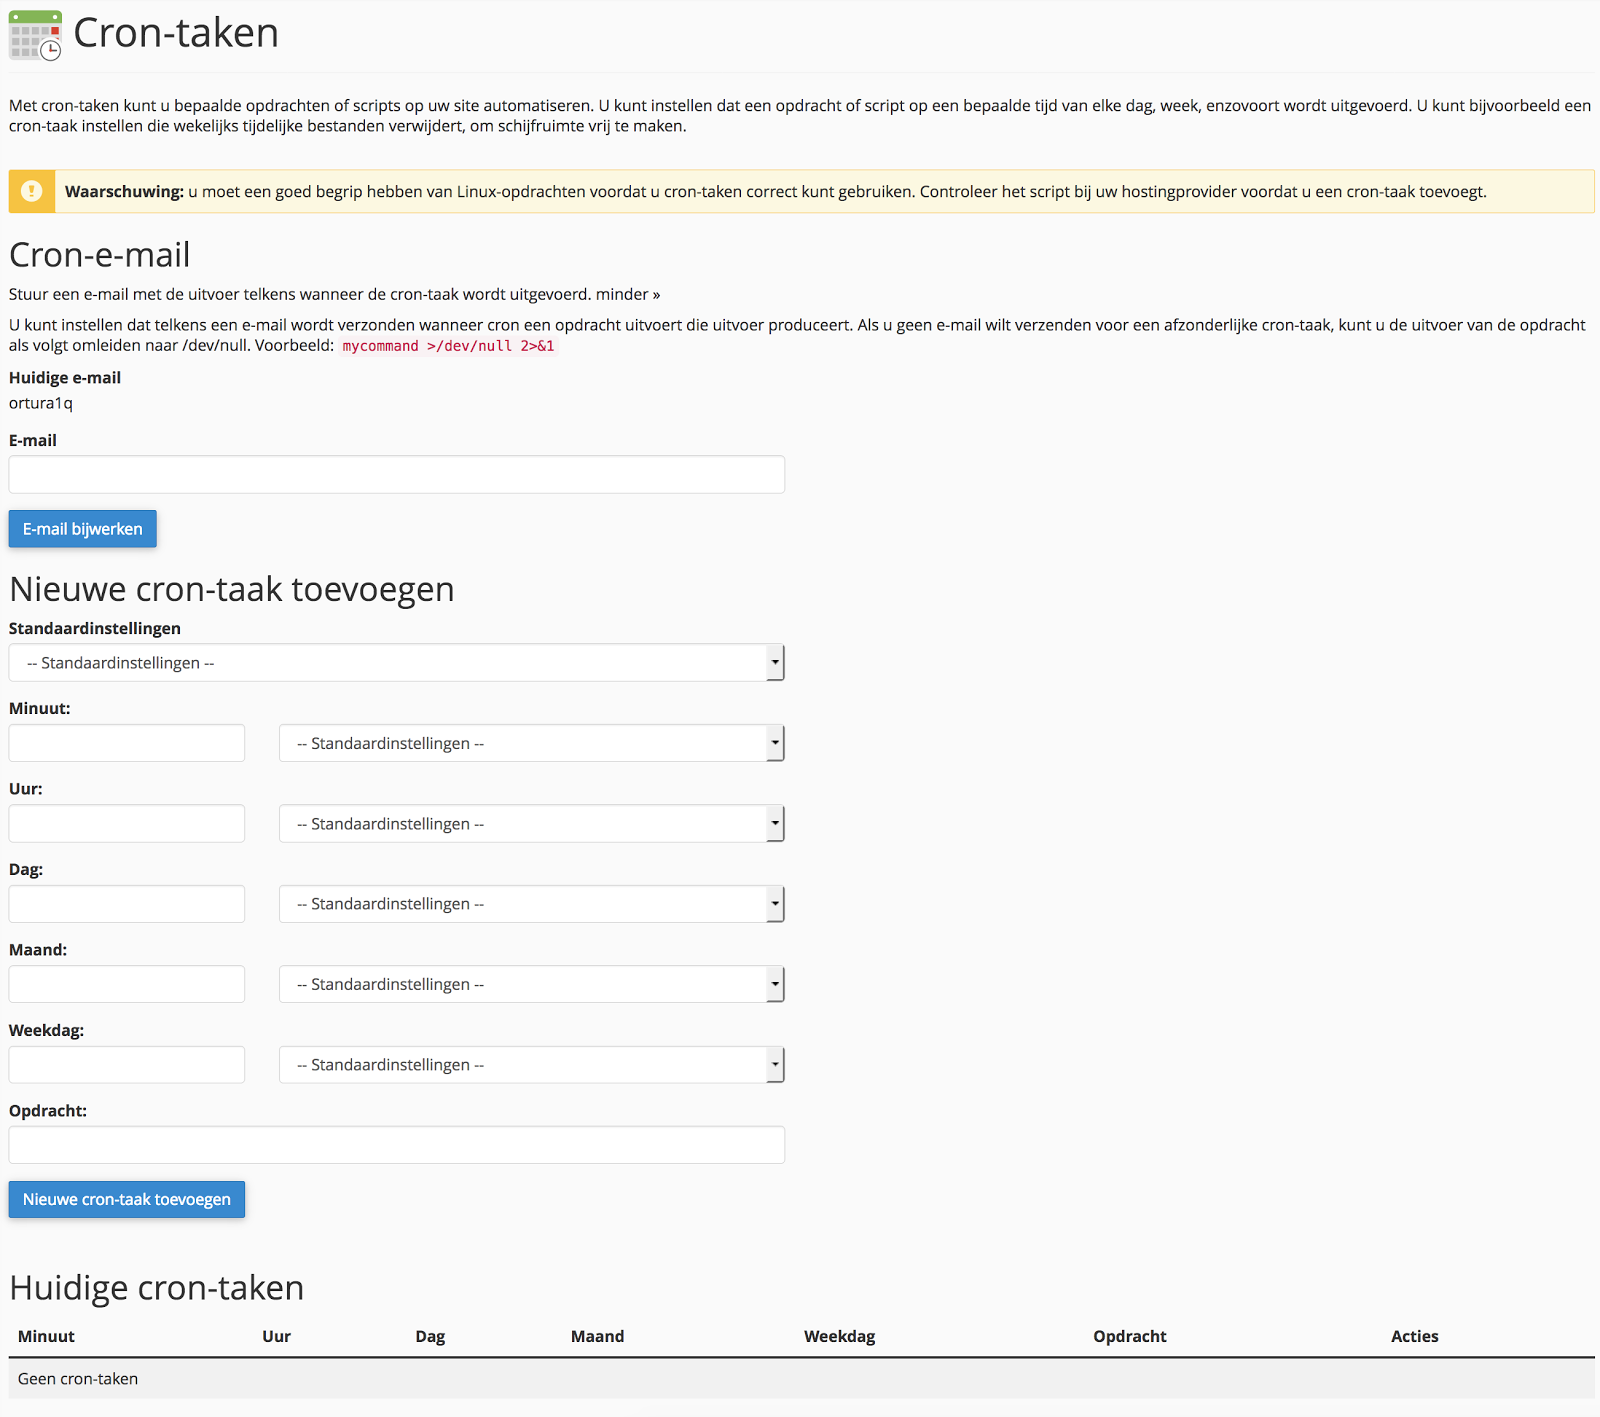
Task: Click the Opdracht command input field
Action: [x=397, y=1145]
